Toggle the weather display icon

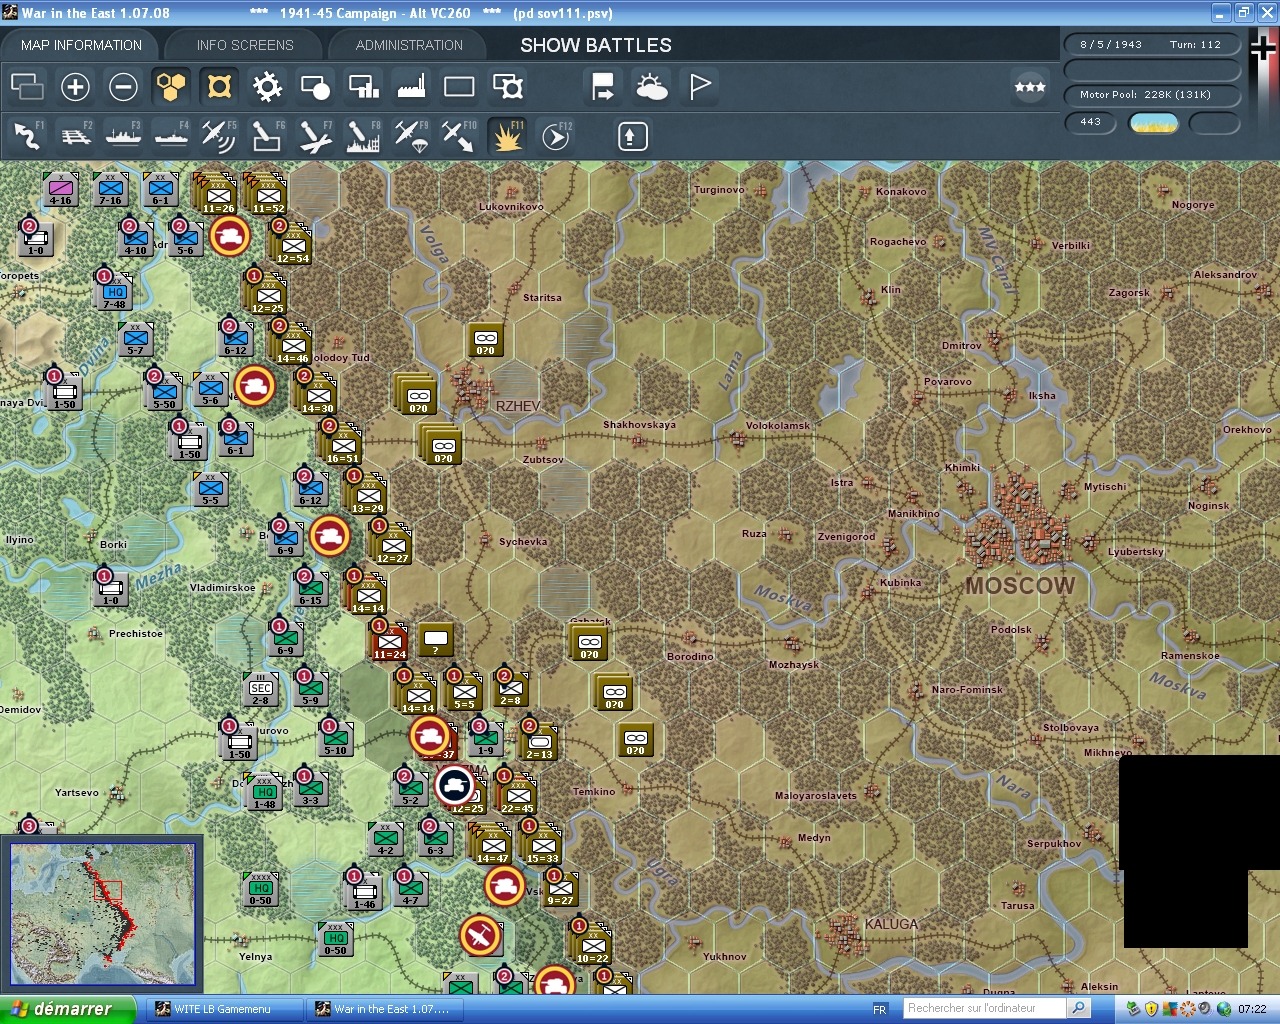pos(651,87)
